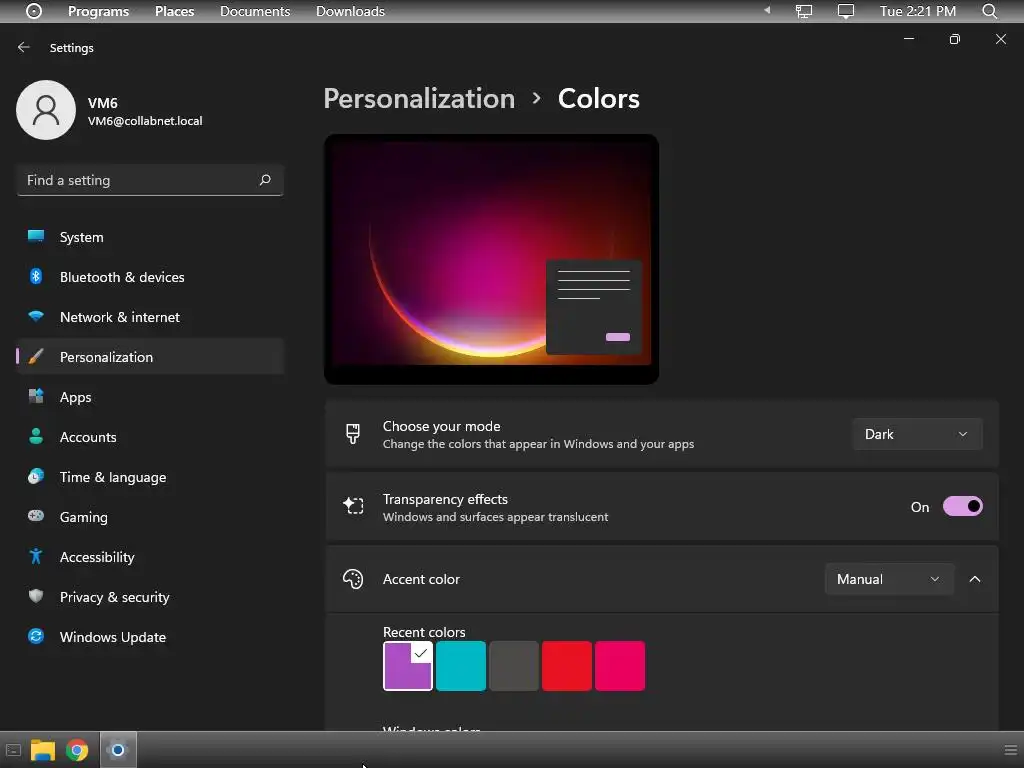This screenshot has width=1024, height=768.
Task: Select the gray recent color swatch
Action: coord(514,665)
